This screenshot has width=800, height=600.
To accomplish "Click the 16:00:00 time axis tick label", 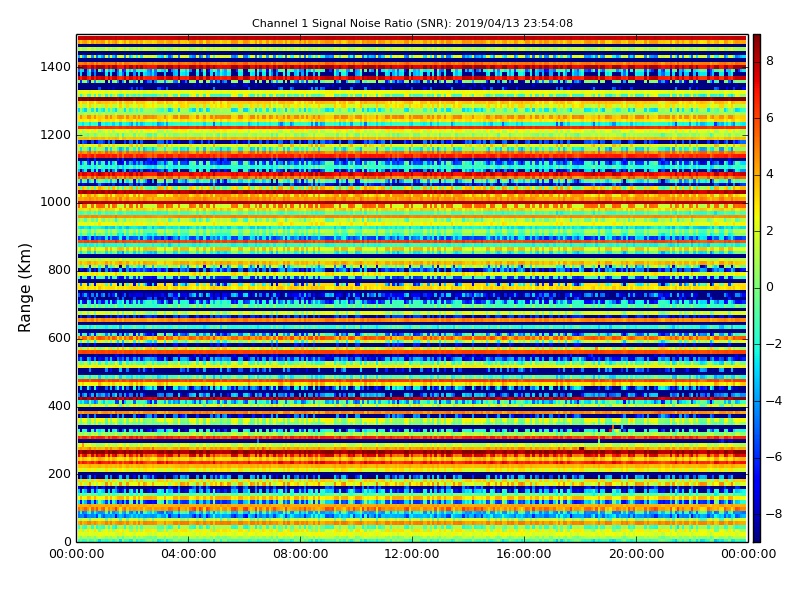I will (524, 555).
